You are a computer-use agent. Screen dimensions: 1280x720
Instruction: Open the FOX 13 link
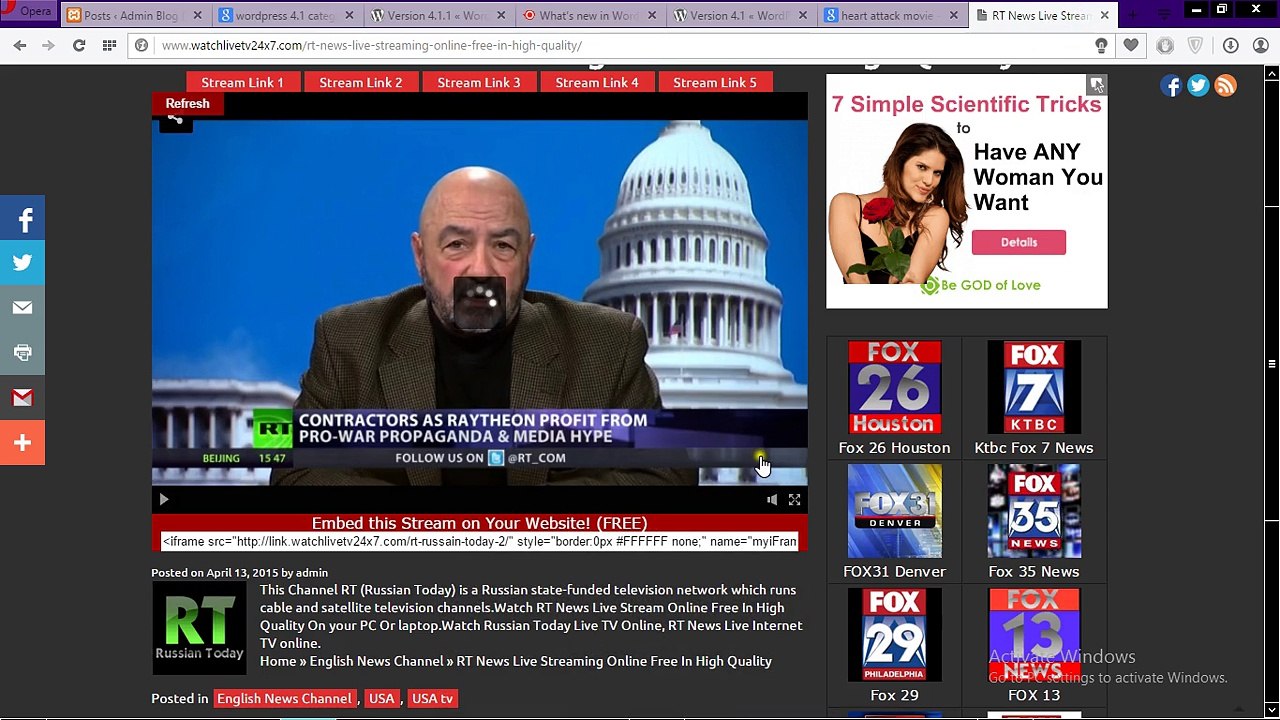pos(1034,695)
